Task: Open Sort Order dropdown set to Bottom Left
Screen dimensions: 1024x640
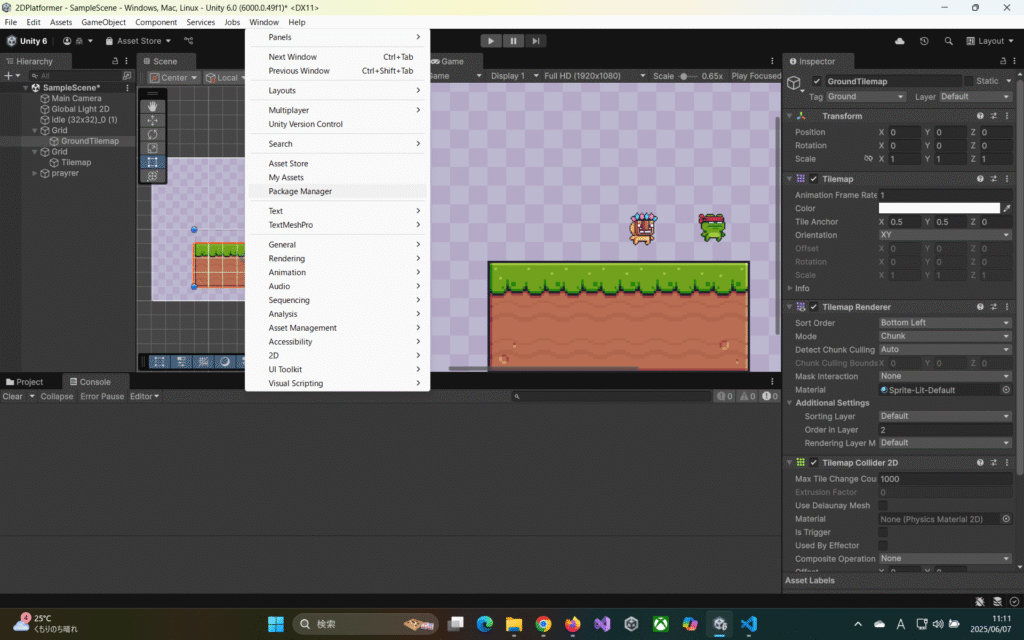Action: point(945,323)
